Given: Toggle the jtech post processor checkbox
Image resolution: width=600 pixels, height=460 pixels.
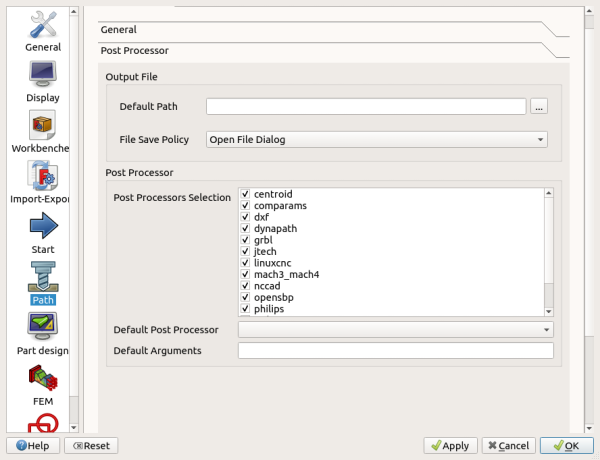Looking at the screenshot, I should click(245, 251).
